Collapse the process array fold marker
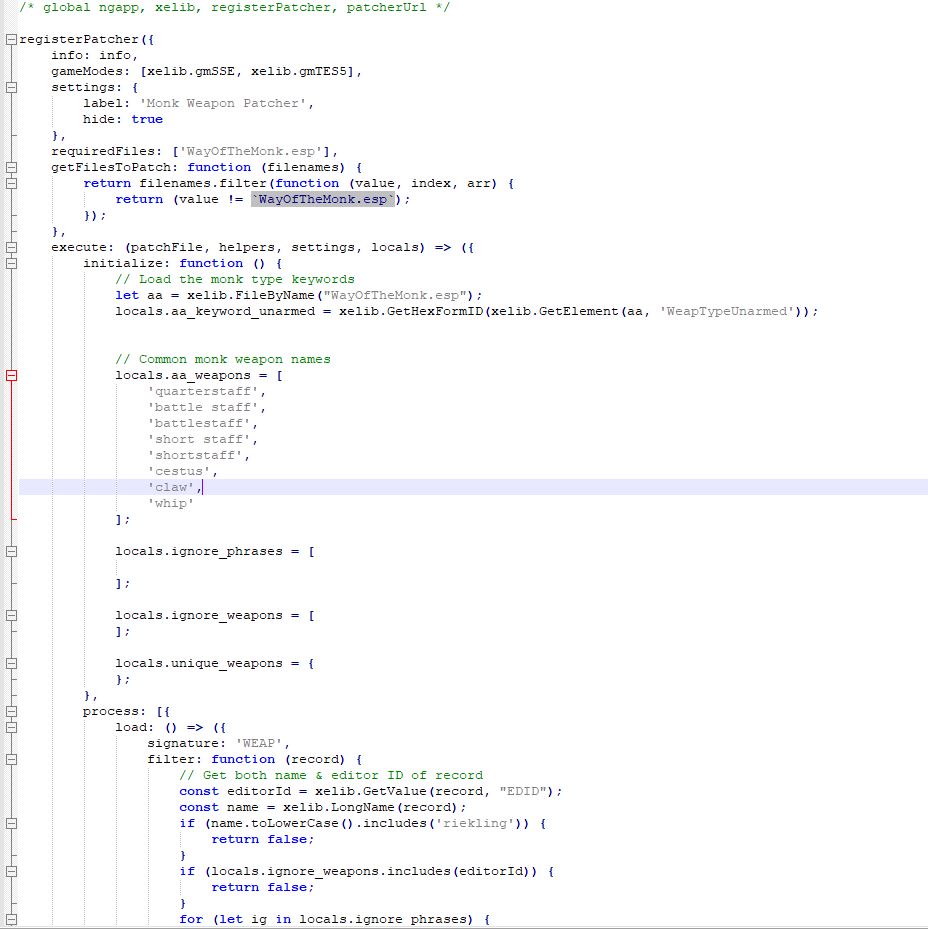 (11, 711)
